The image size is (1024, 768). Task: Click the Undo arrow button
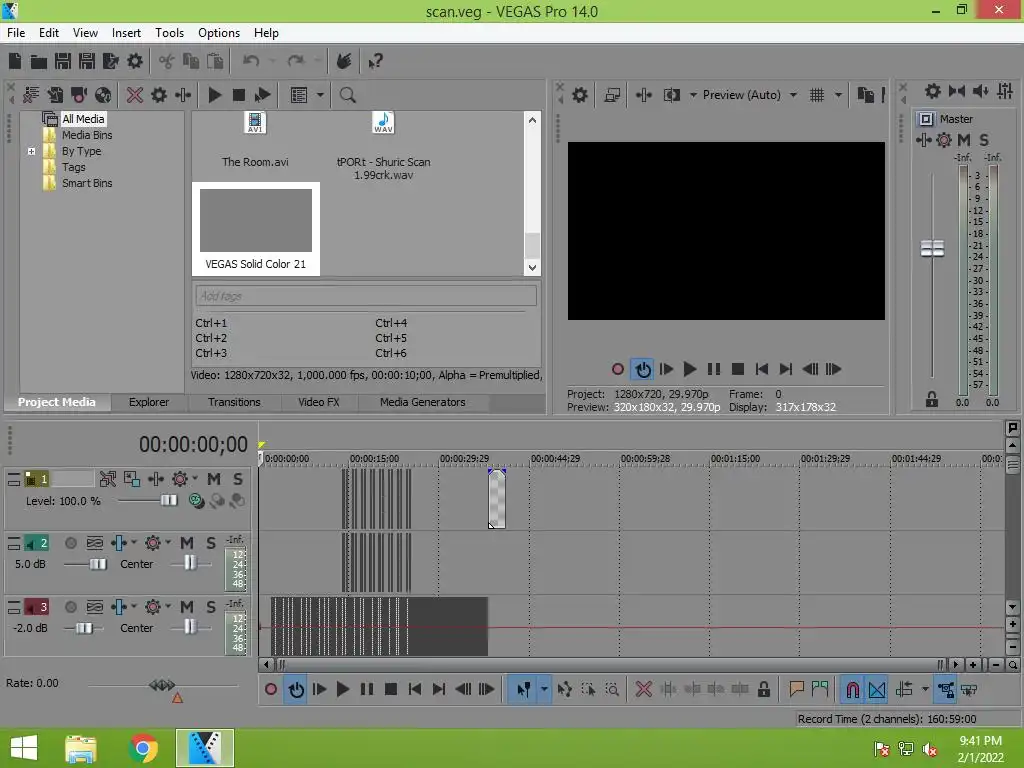(251, 61)
